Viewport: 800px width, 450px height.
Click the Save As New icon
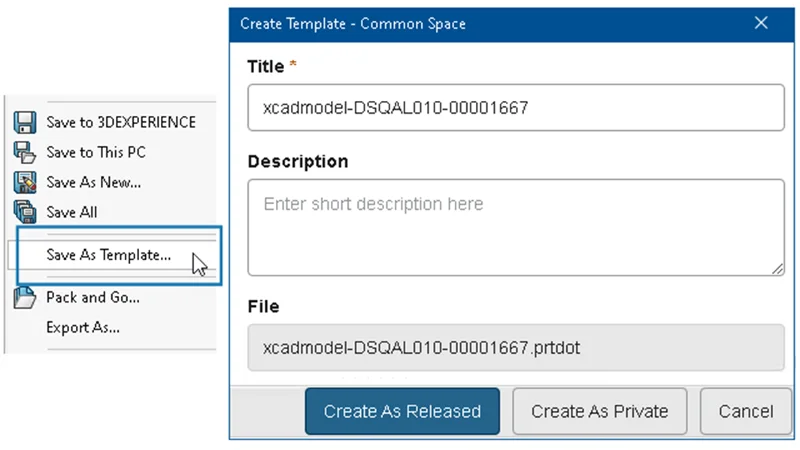25,182
